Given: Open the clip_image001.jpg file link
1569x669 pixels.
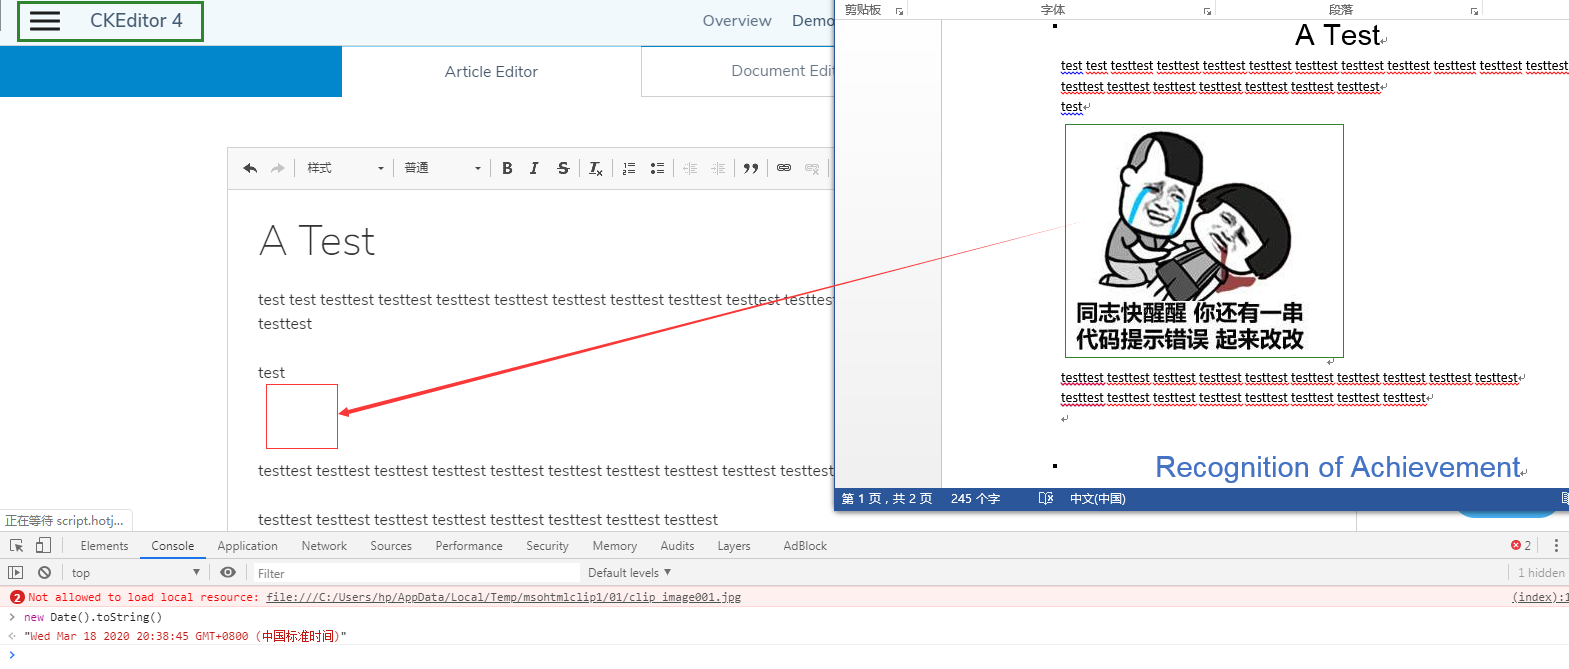Looking at the screenshot, I should 503,597.
